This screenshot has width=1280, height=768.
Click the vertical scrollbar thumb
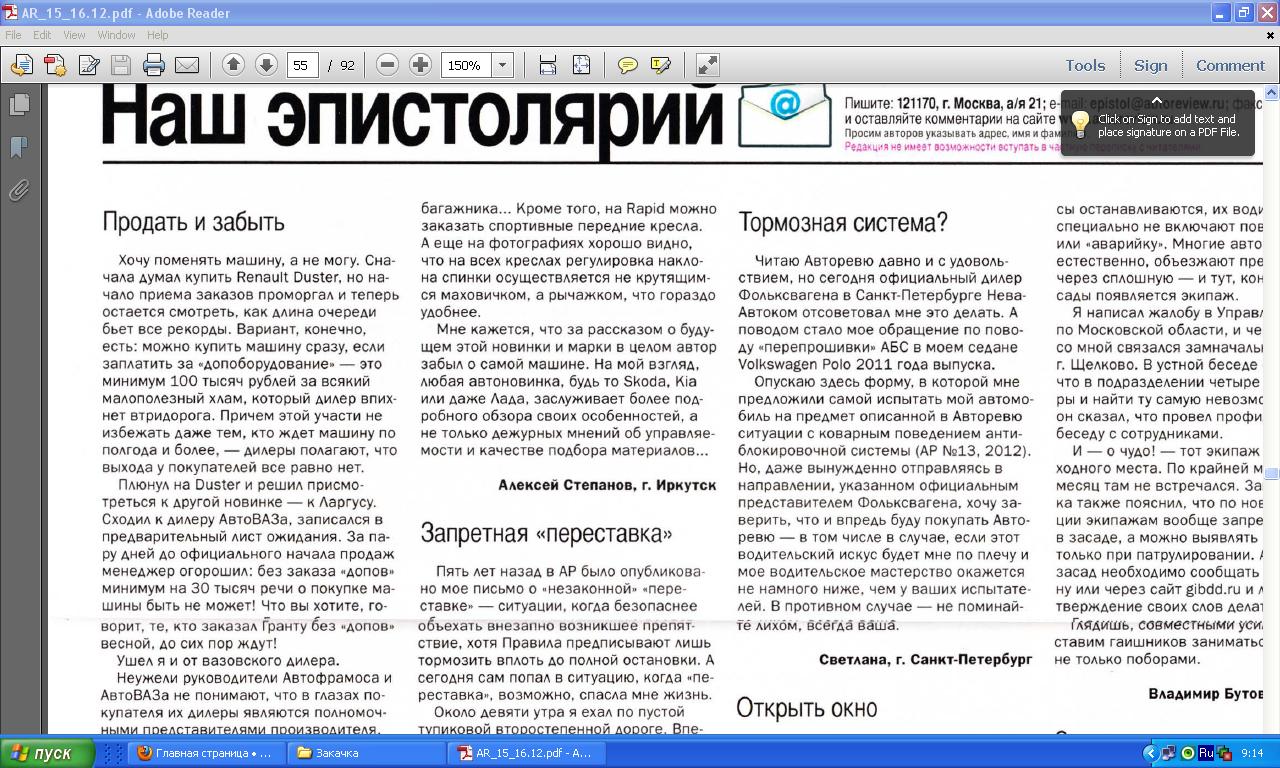[1271, 474]
